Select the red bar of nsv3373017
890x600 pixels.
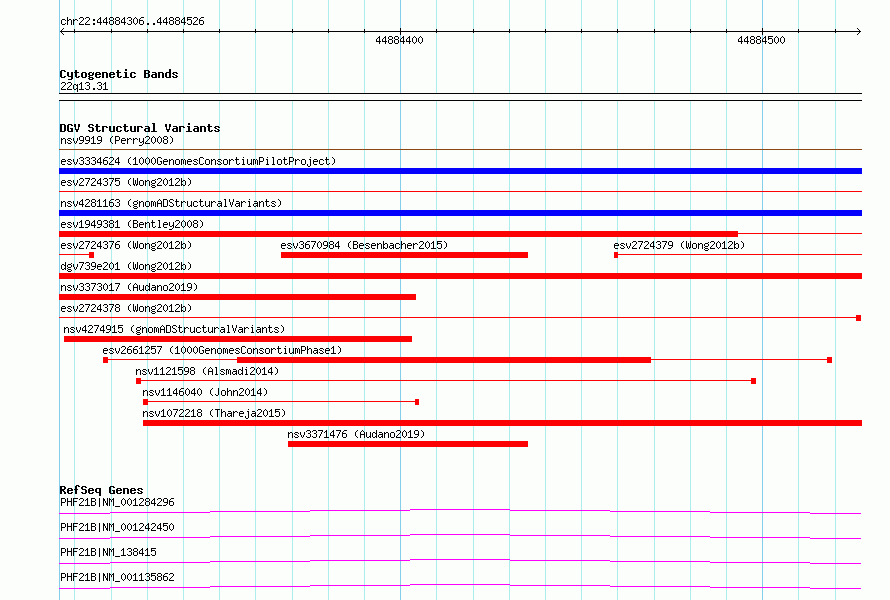coord(237,297)
